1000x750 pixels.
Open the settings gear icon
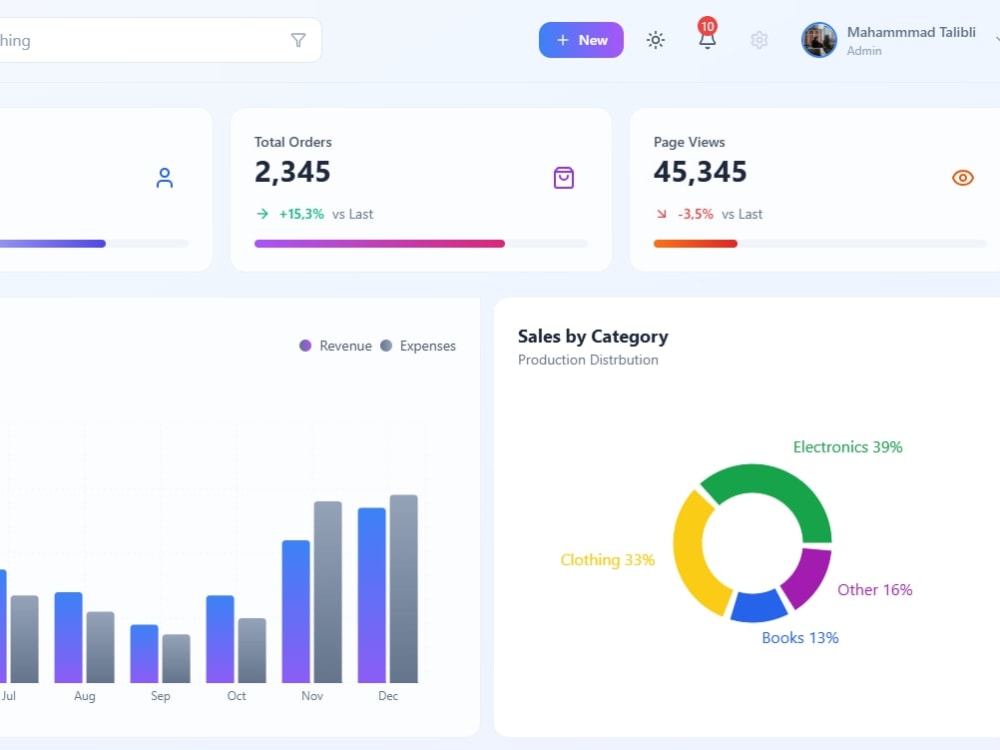coord(759,40)
